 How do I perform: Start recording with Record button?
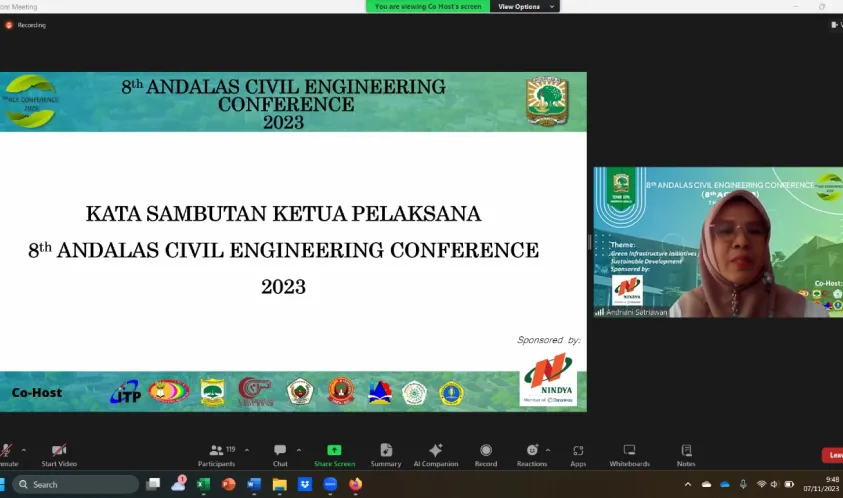pos(485,455)
